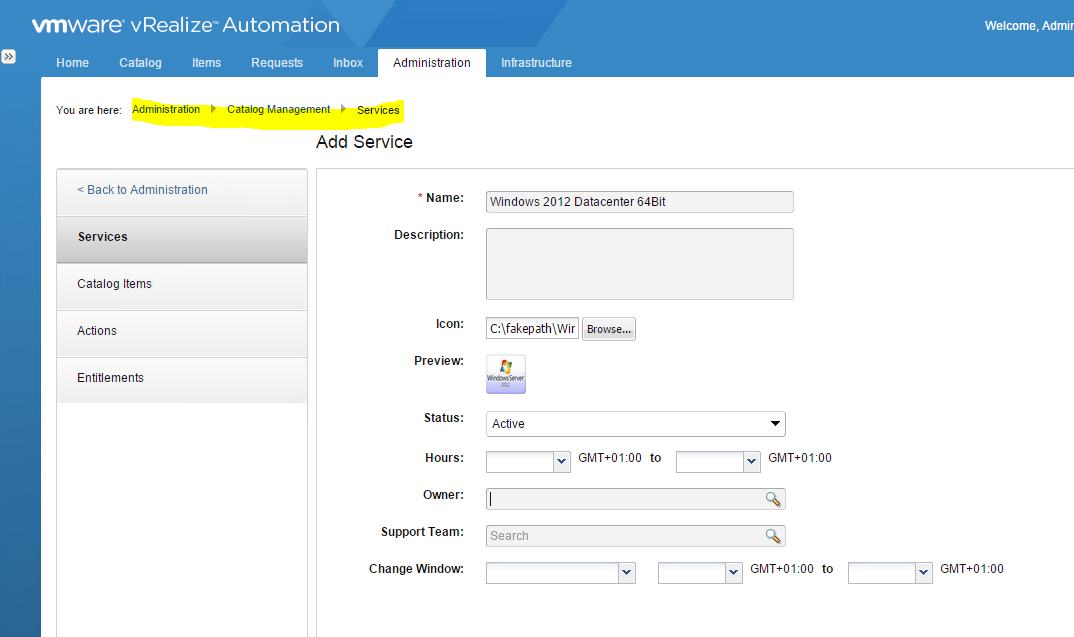The image size is (1074, 637).
Task: Switch to the Home tab
Action: coord(73,63)
